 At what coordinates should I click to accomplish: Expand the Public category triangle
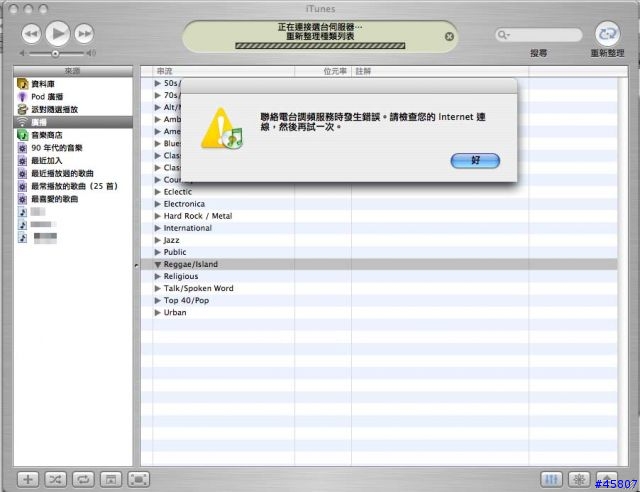(158, 252)
